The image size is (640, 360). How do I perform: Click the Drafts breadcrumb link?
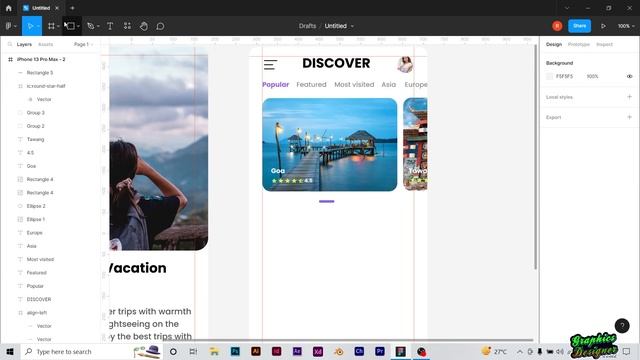(x=307, y=26)
